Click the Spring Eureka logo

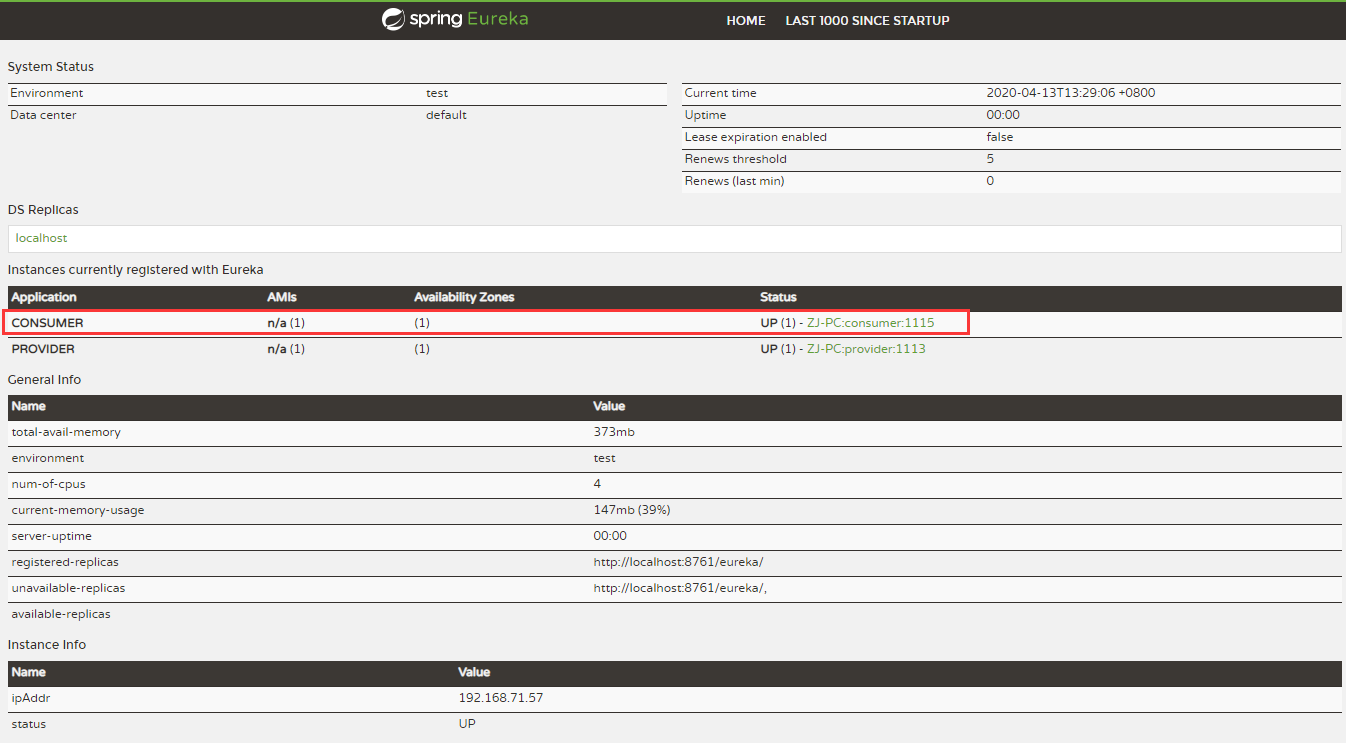455,19
